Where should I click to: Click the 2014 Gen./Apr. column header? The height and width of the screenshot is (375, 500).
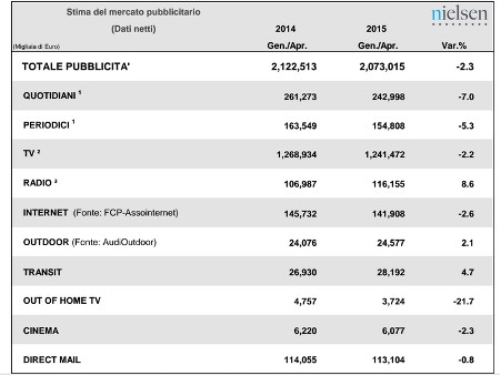(287, 37)
